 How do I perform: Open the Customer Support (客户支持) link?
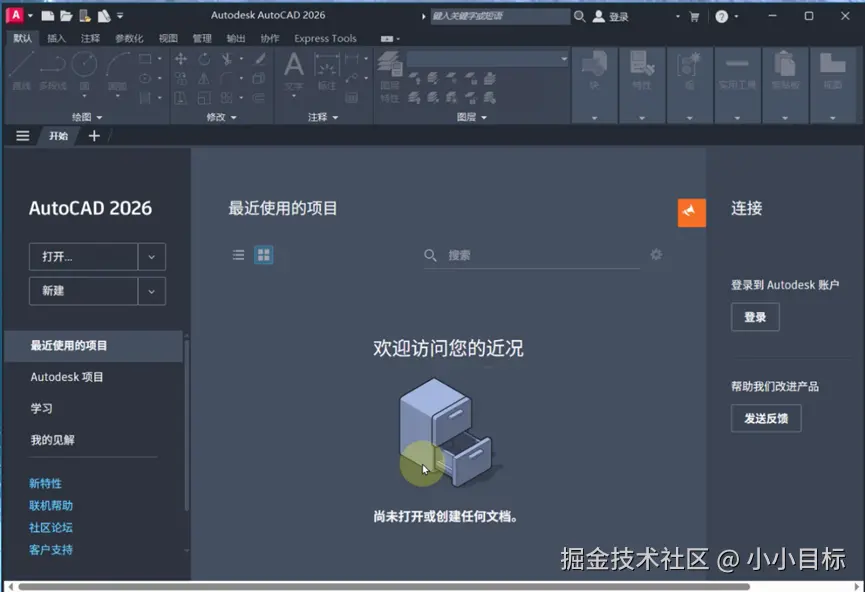tap(51, 550)
